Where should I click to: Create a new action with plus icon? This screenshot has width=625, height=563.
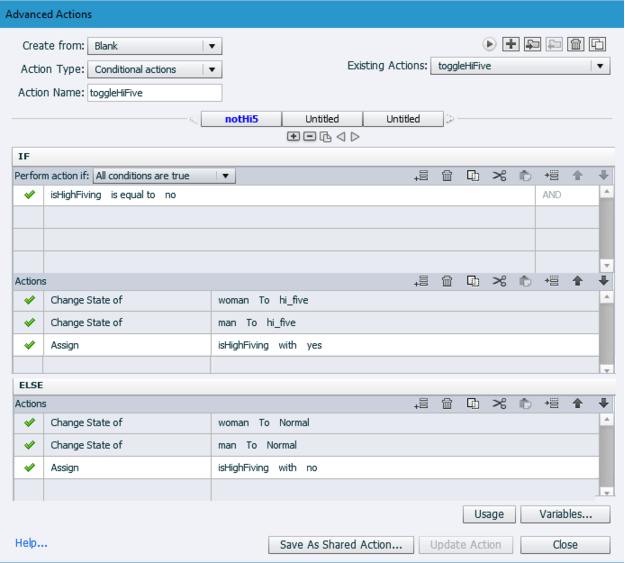tap(511, 44)
